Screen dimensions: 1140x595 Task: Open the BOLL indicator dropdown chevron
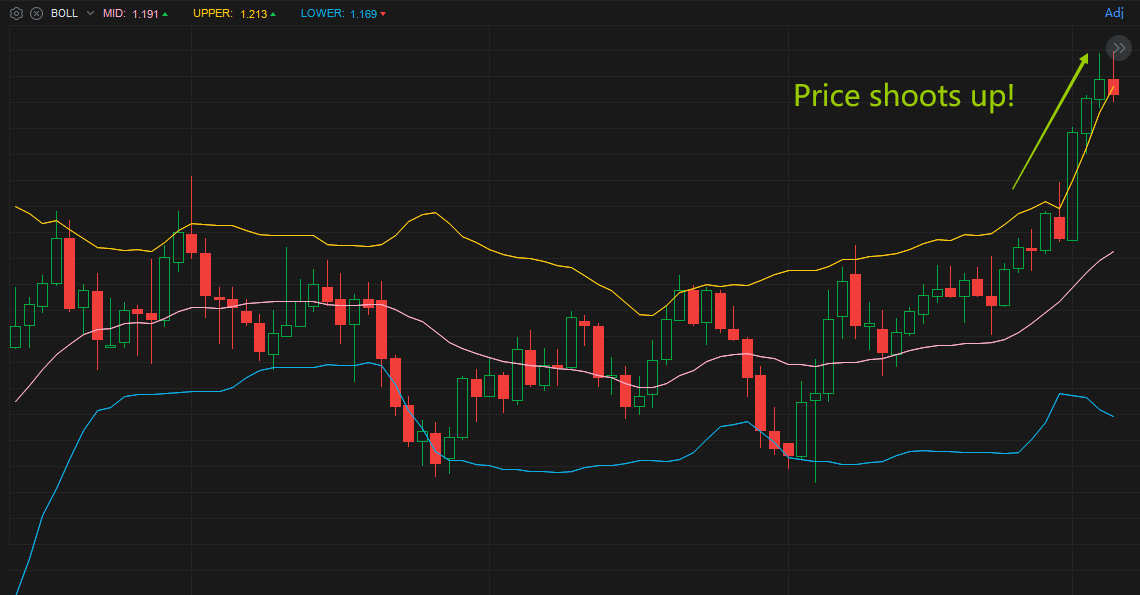(x=89, y=14)
